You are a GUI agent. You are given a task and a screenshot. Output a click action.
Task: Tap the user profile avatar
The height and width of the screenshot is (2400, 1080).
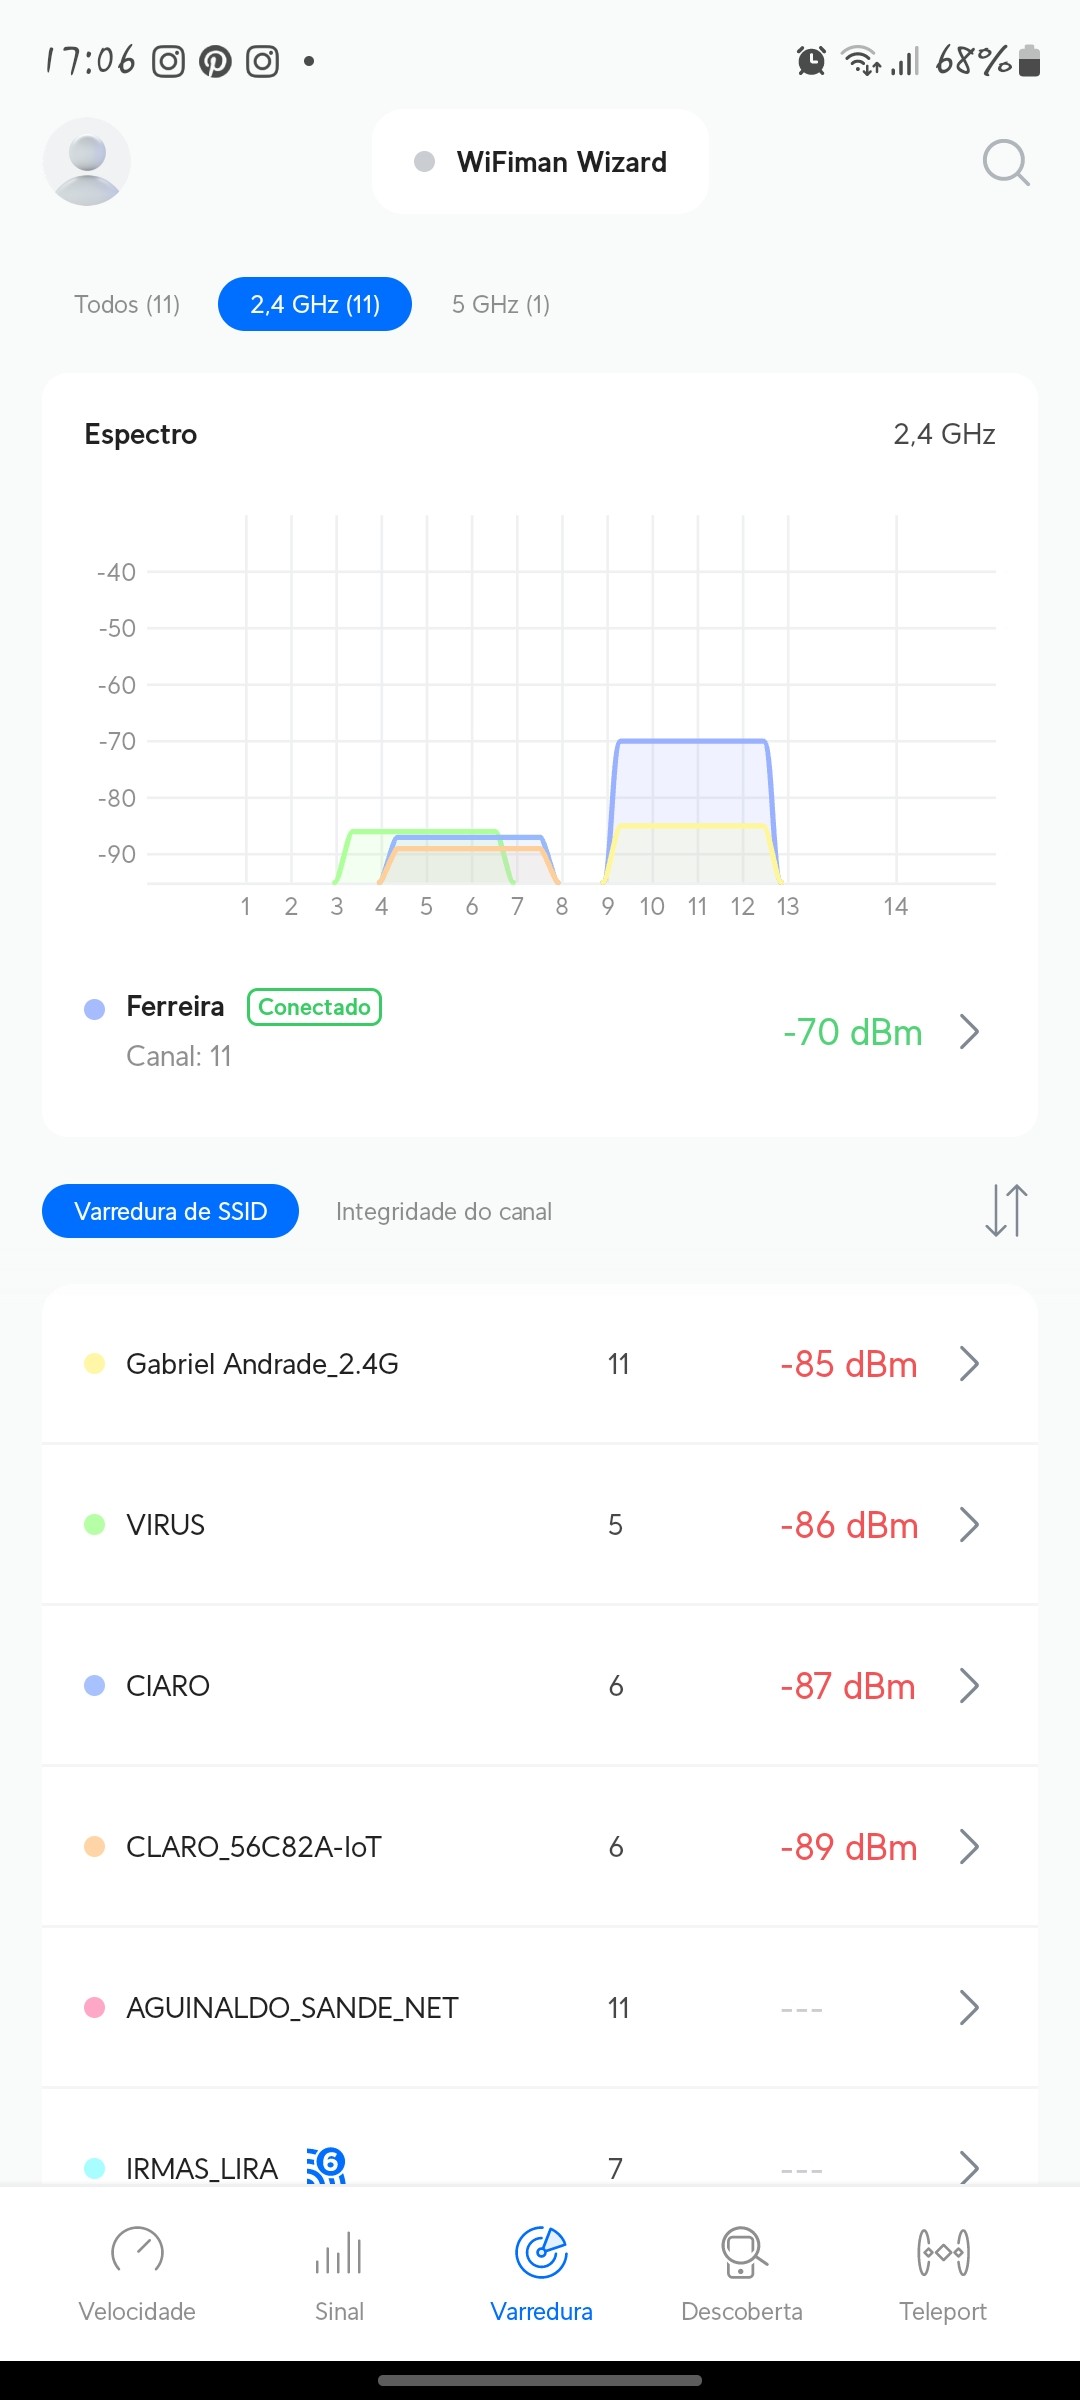coord(87,162)
